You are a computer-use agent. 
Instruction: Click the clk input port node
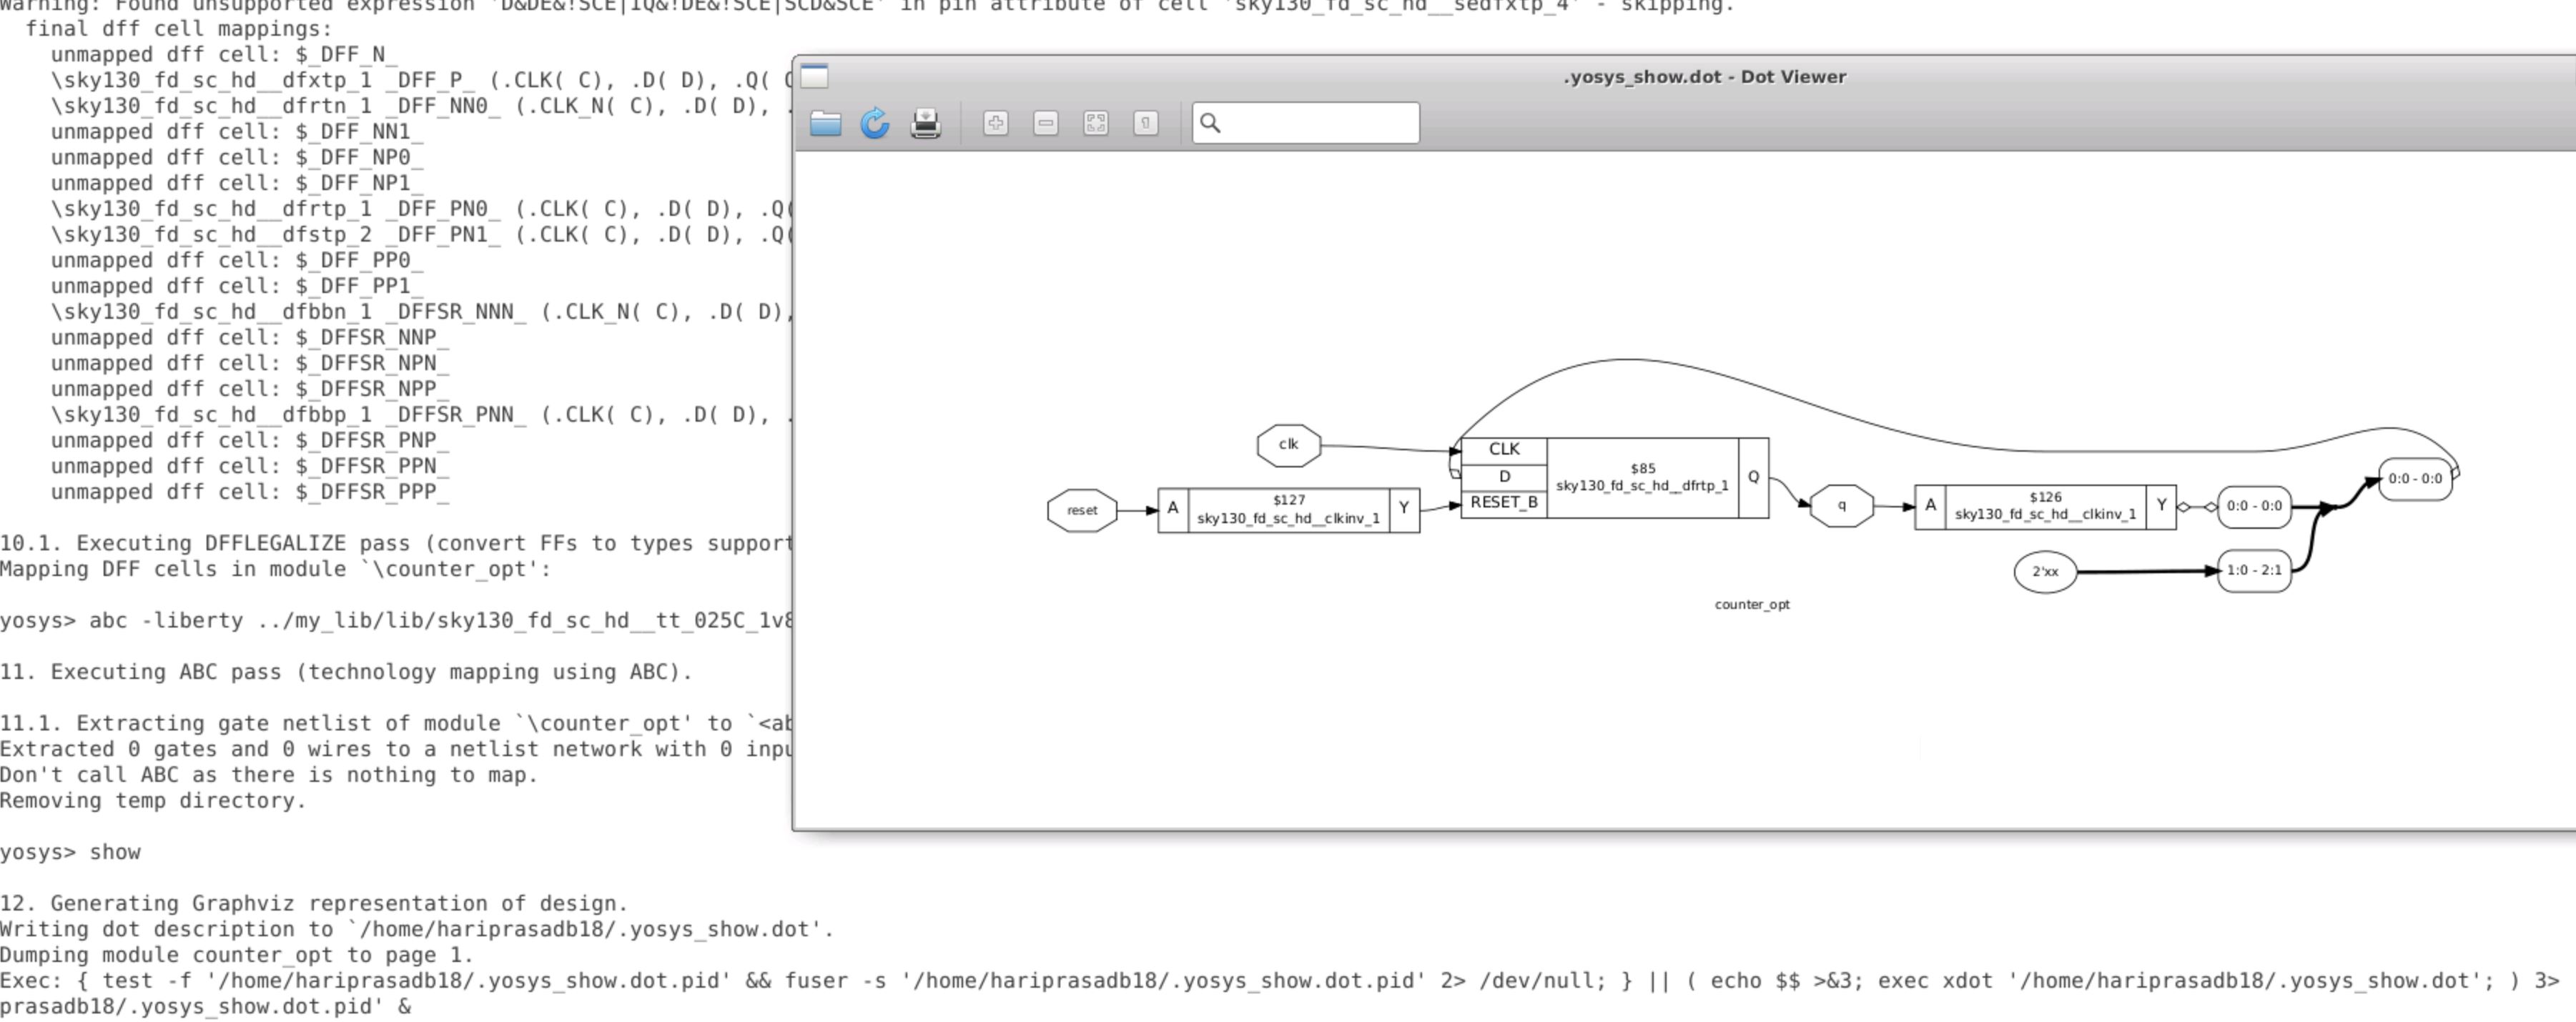tap(1288, 444)
